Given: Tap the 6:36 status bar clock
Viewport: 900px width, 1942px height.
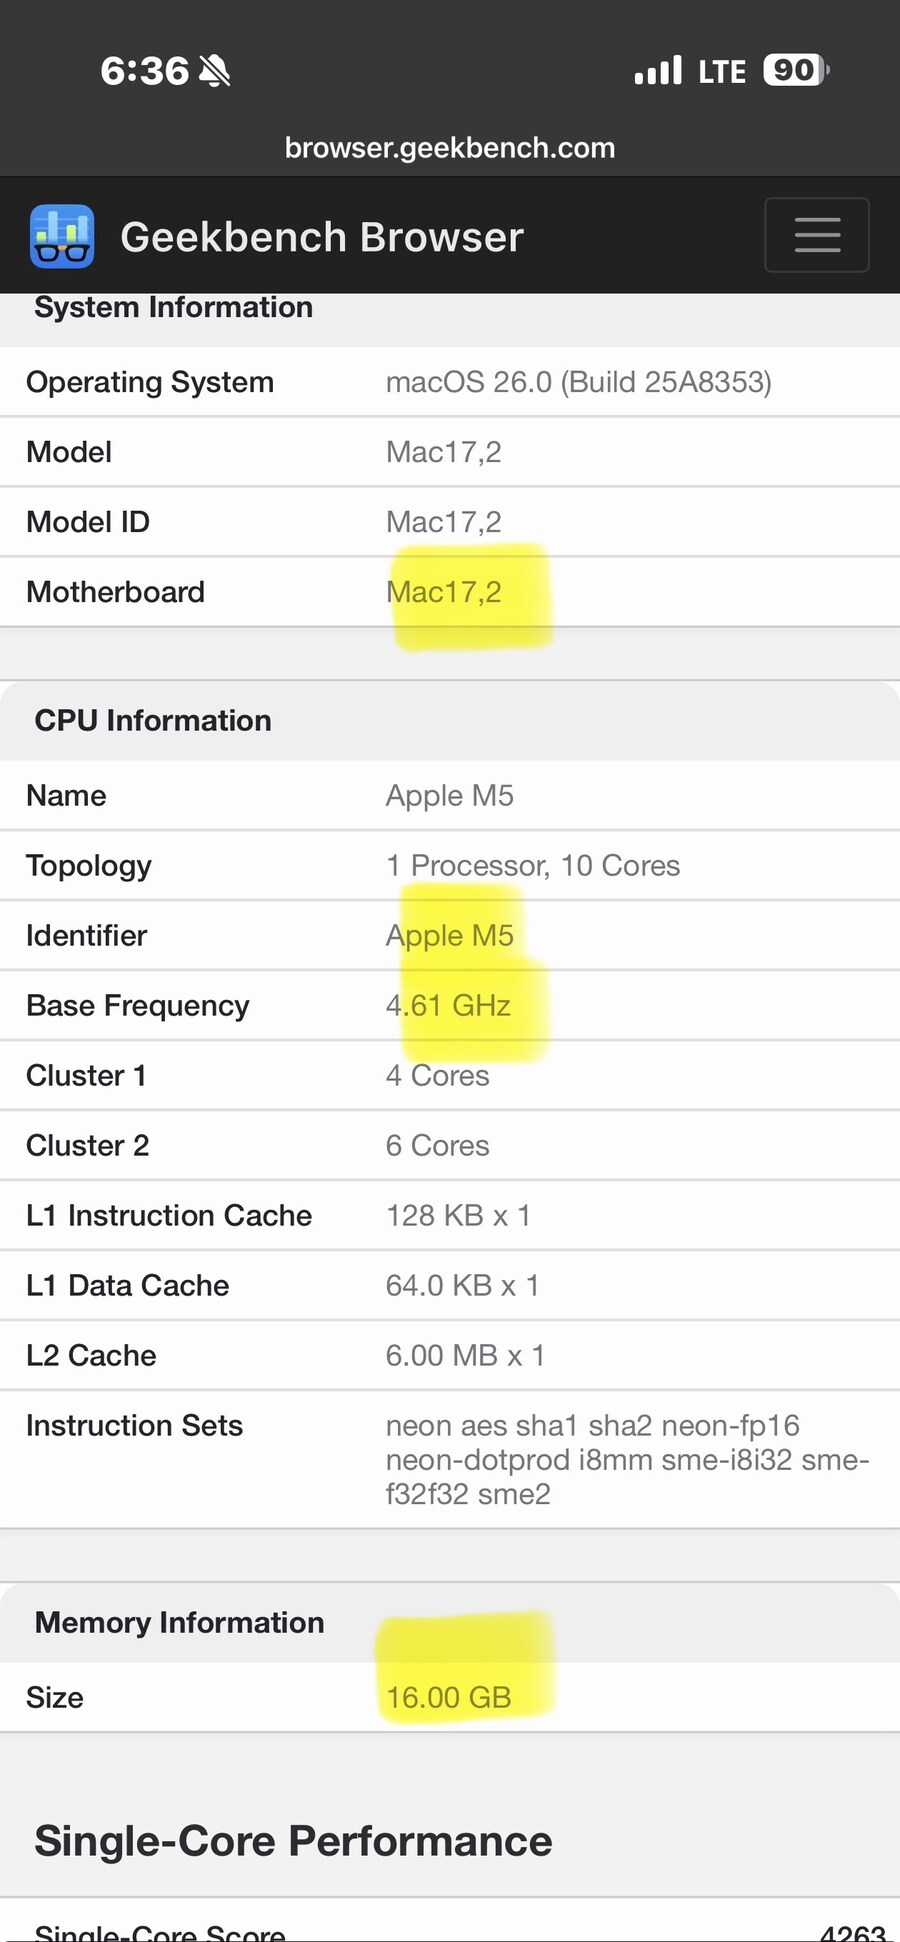Looking at the screenshot, I should click(x=144, y=71).
